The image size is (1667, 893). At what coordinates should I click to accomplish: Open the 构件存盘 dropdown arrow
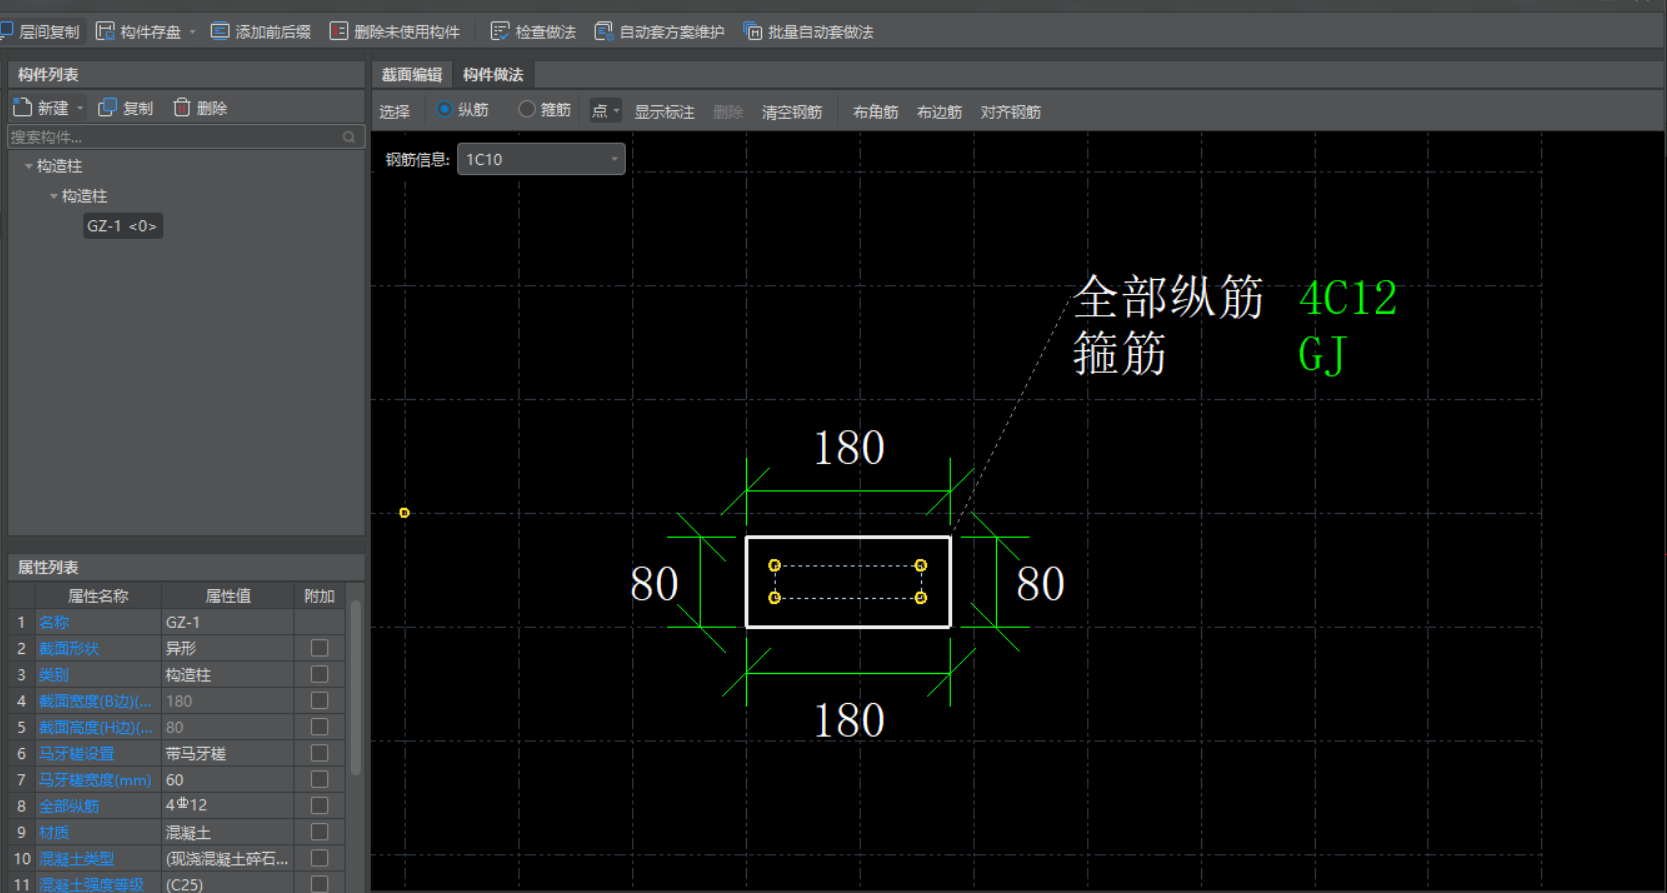coord(192,32)
